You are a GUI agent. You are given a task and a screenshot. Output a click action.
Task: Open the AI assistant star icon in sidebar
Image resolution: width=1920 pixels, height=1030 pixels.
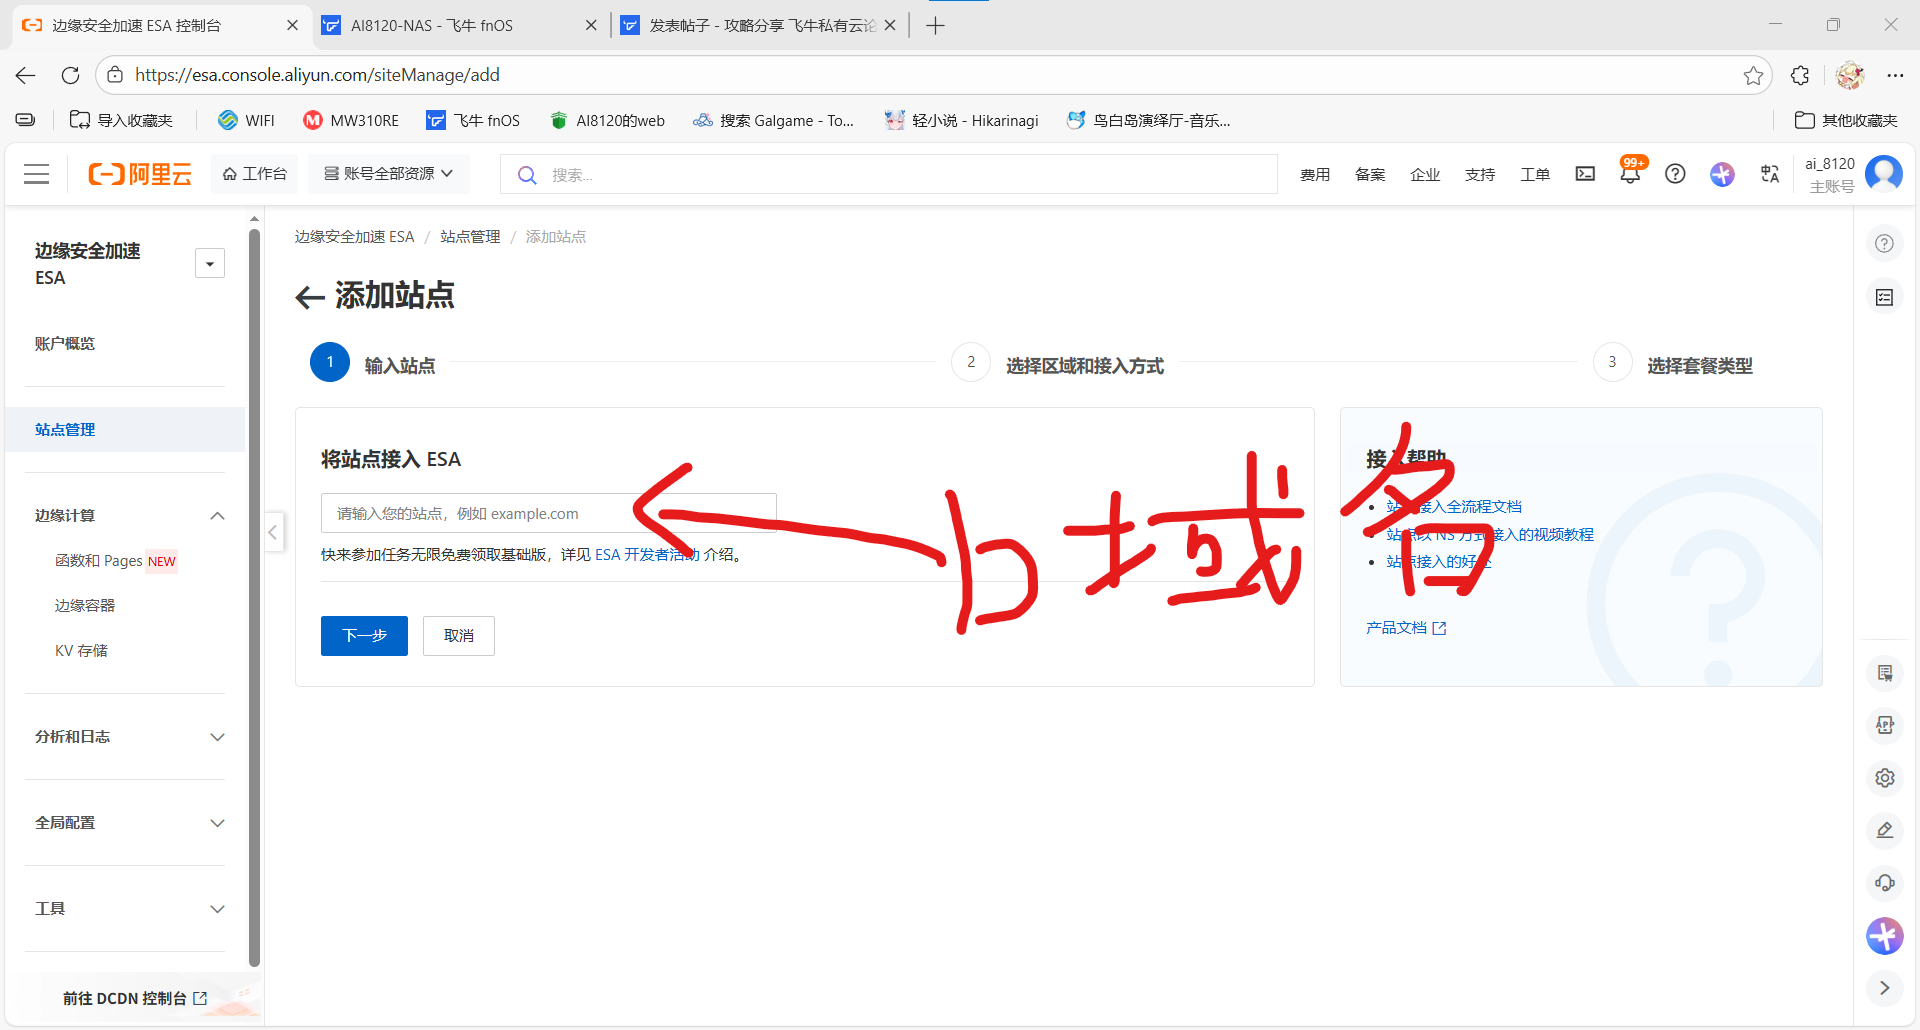pyautogui.click(x=1722, y=173)
